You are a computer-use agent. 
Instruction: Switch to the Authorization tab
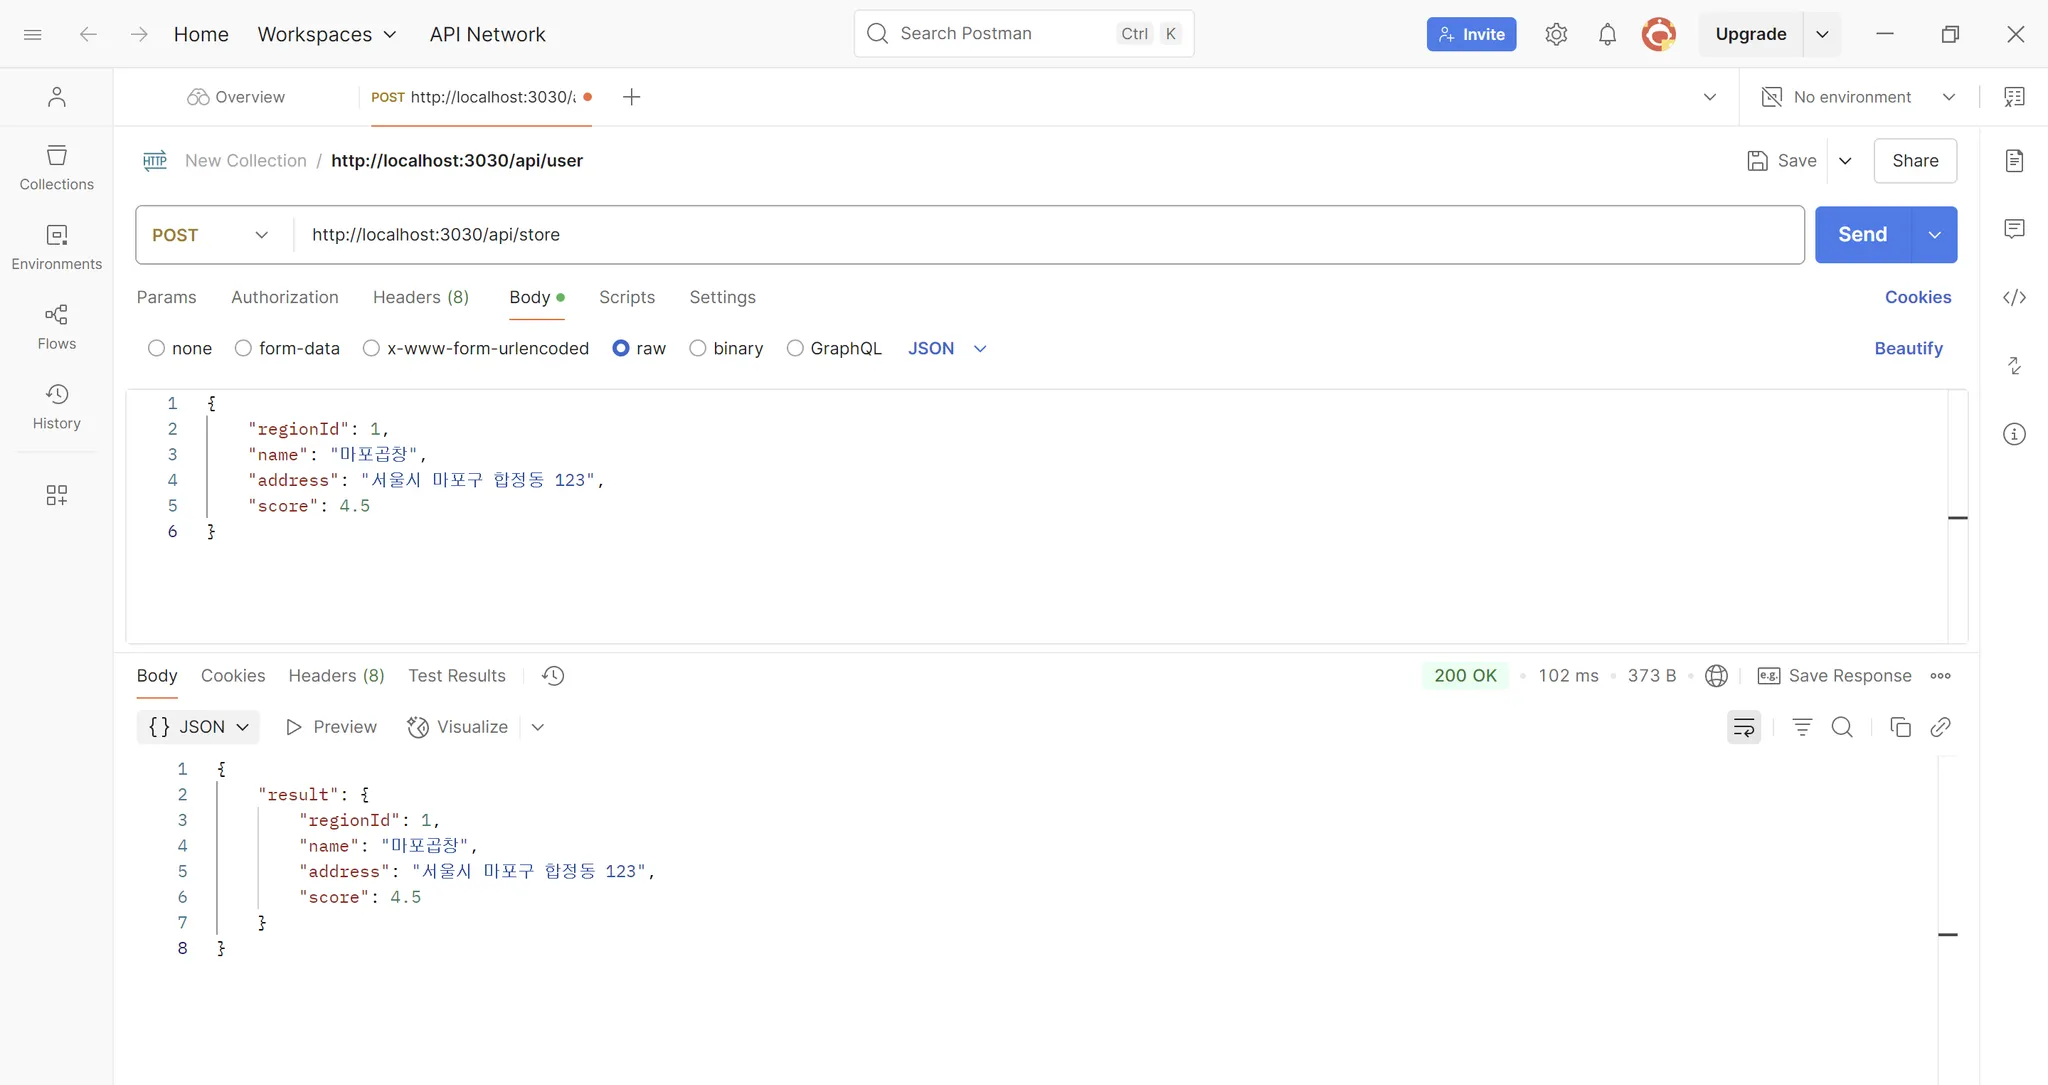click(284, 297)
